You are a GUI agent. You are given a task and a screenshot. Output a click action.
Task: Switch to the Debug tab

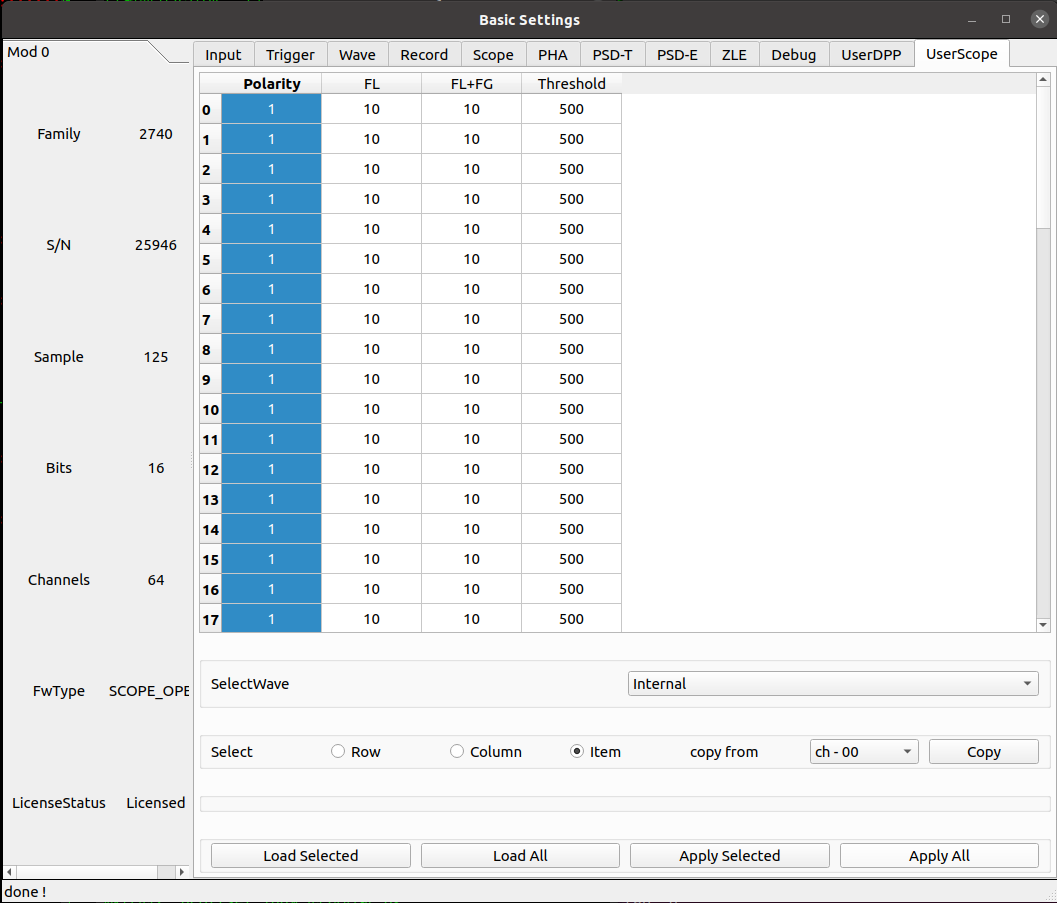(x=793, y=55)
